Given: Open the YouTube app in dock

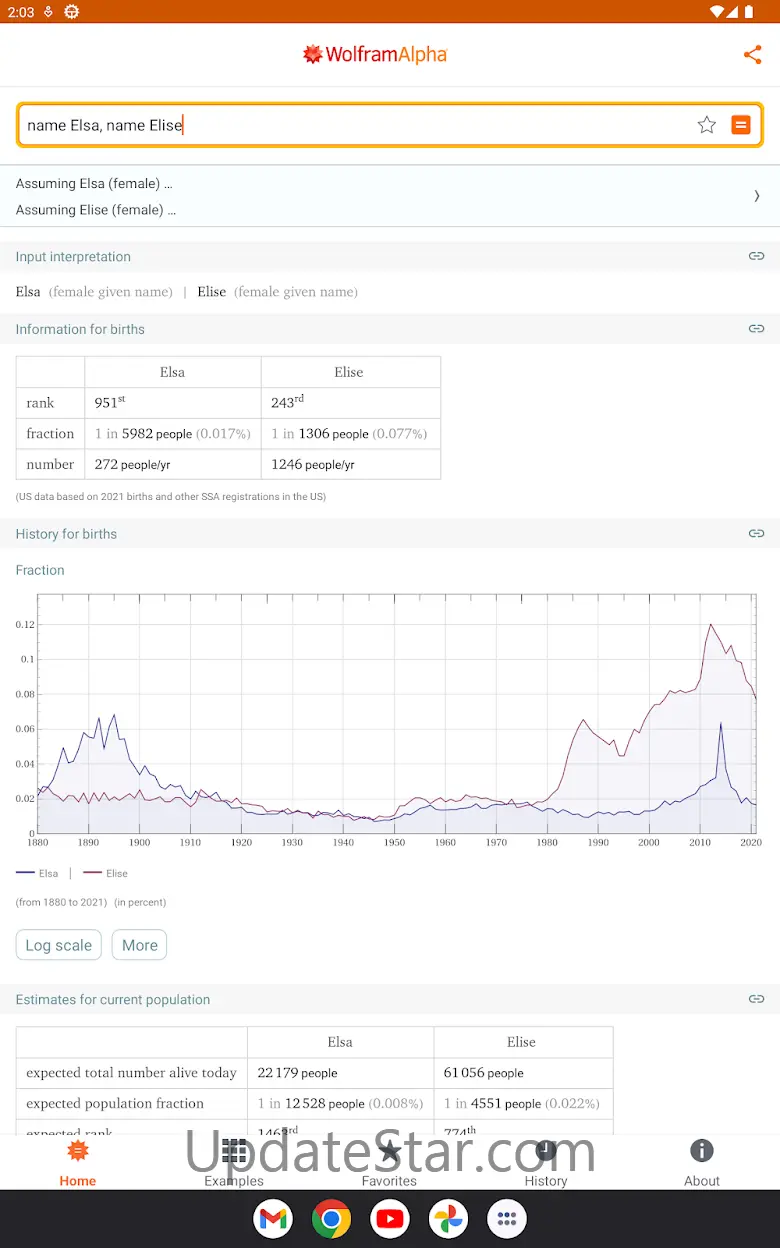Looking at the screenshot, I should pos(390,1219).
